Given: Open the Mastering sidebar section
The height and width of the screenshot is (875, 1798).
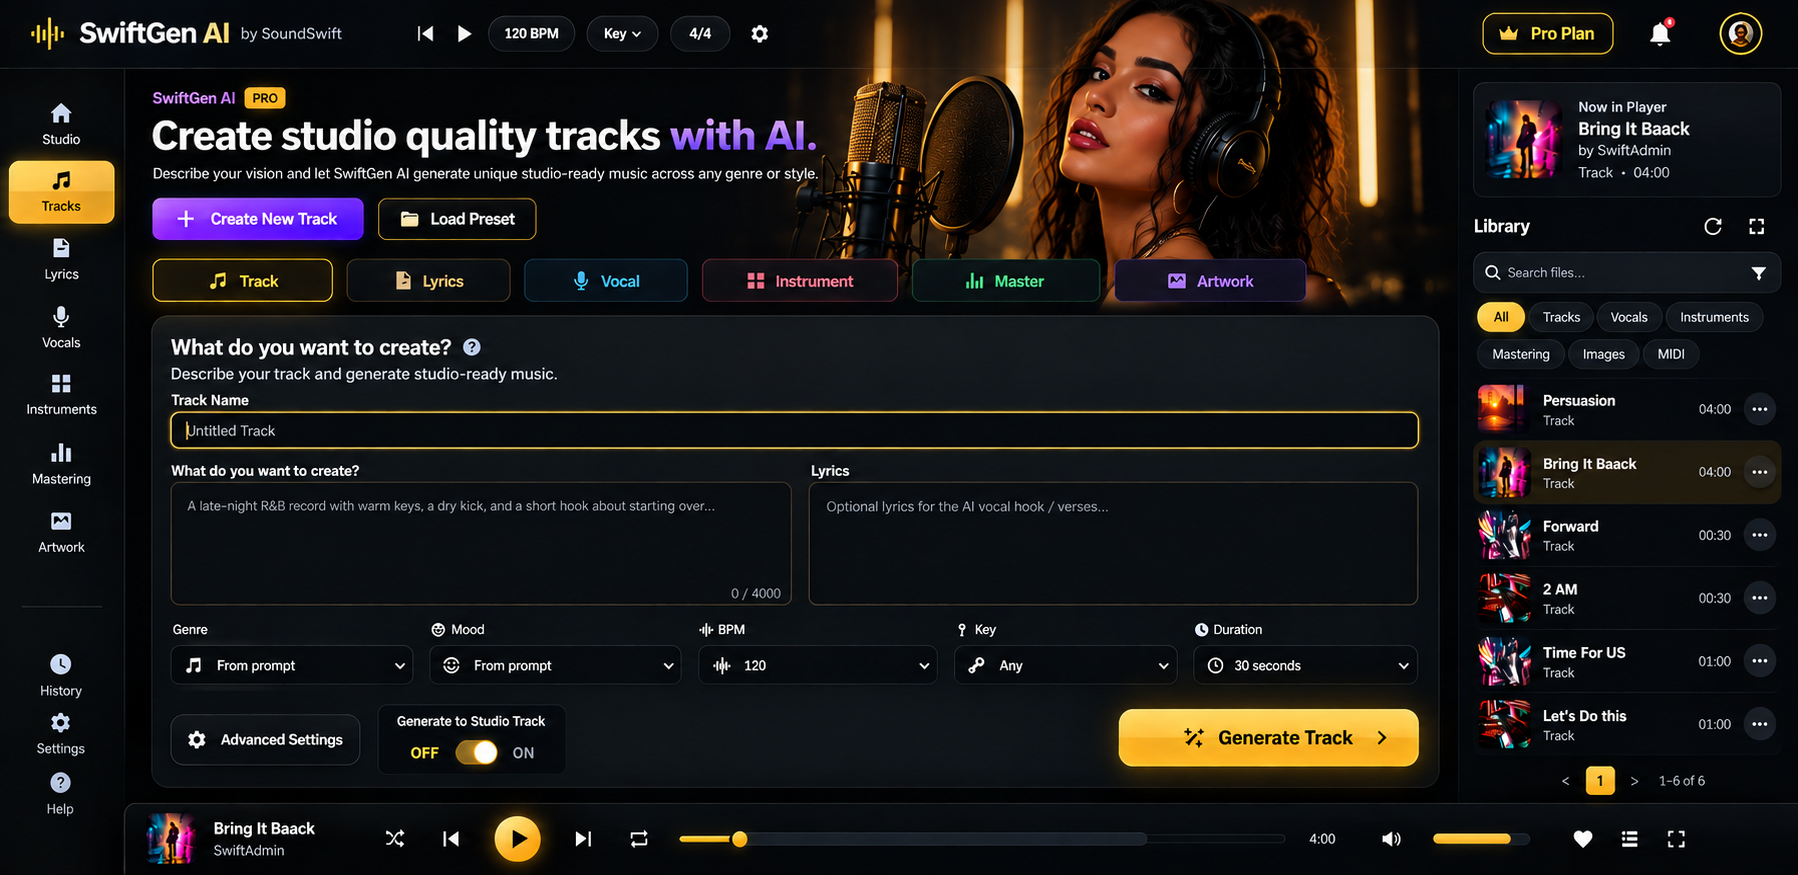Looking at the screenshot, I should tap(61, 464).
